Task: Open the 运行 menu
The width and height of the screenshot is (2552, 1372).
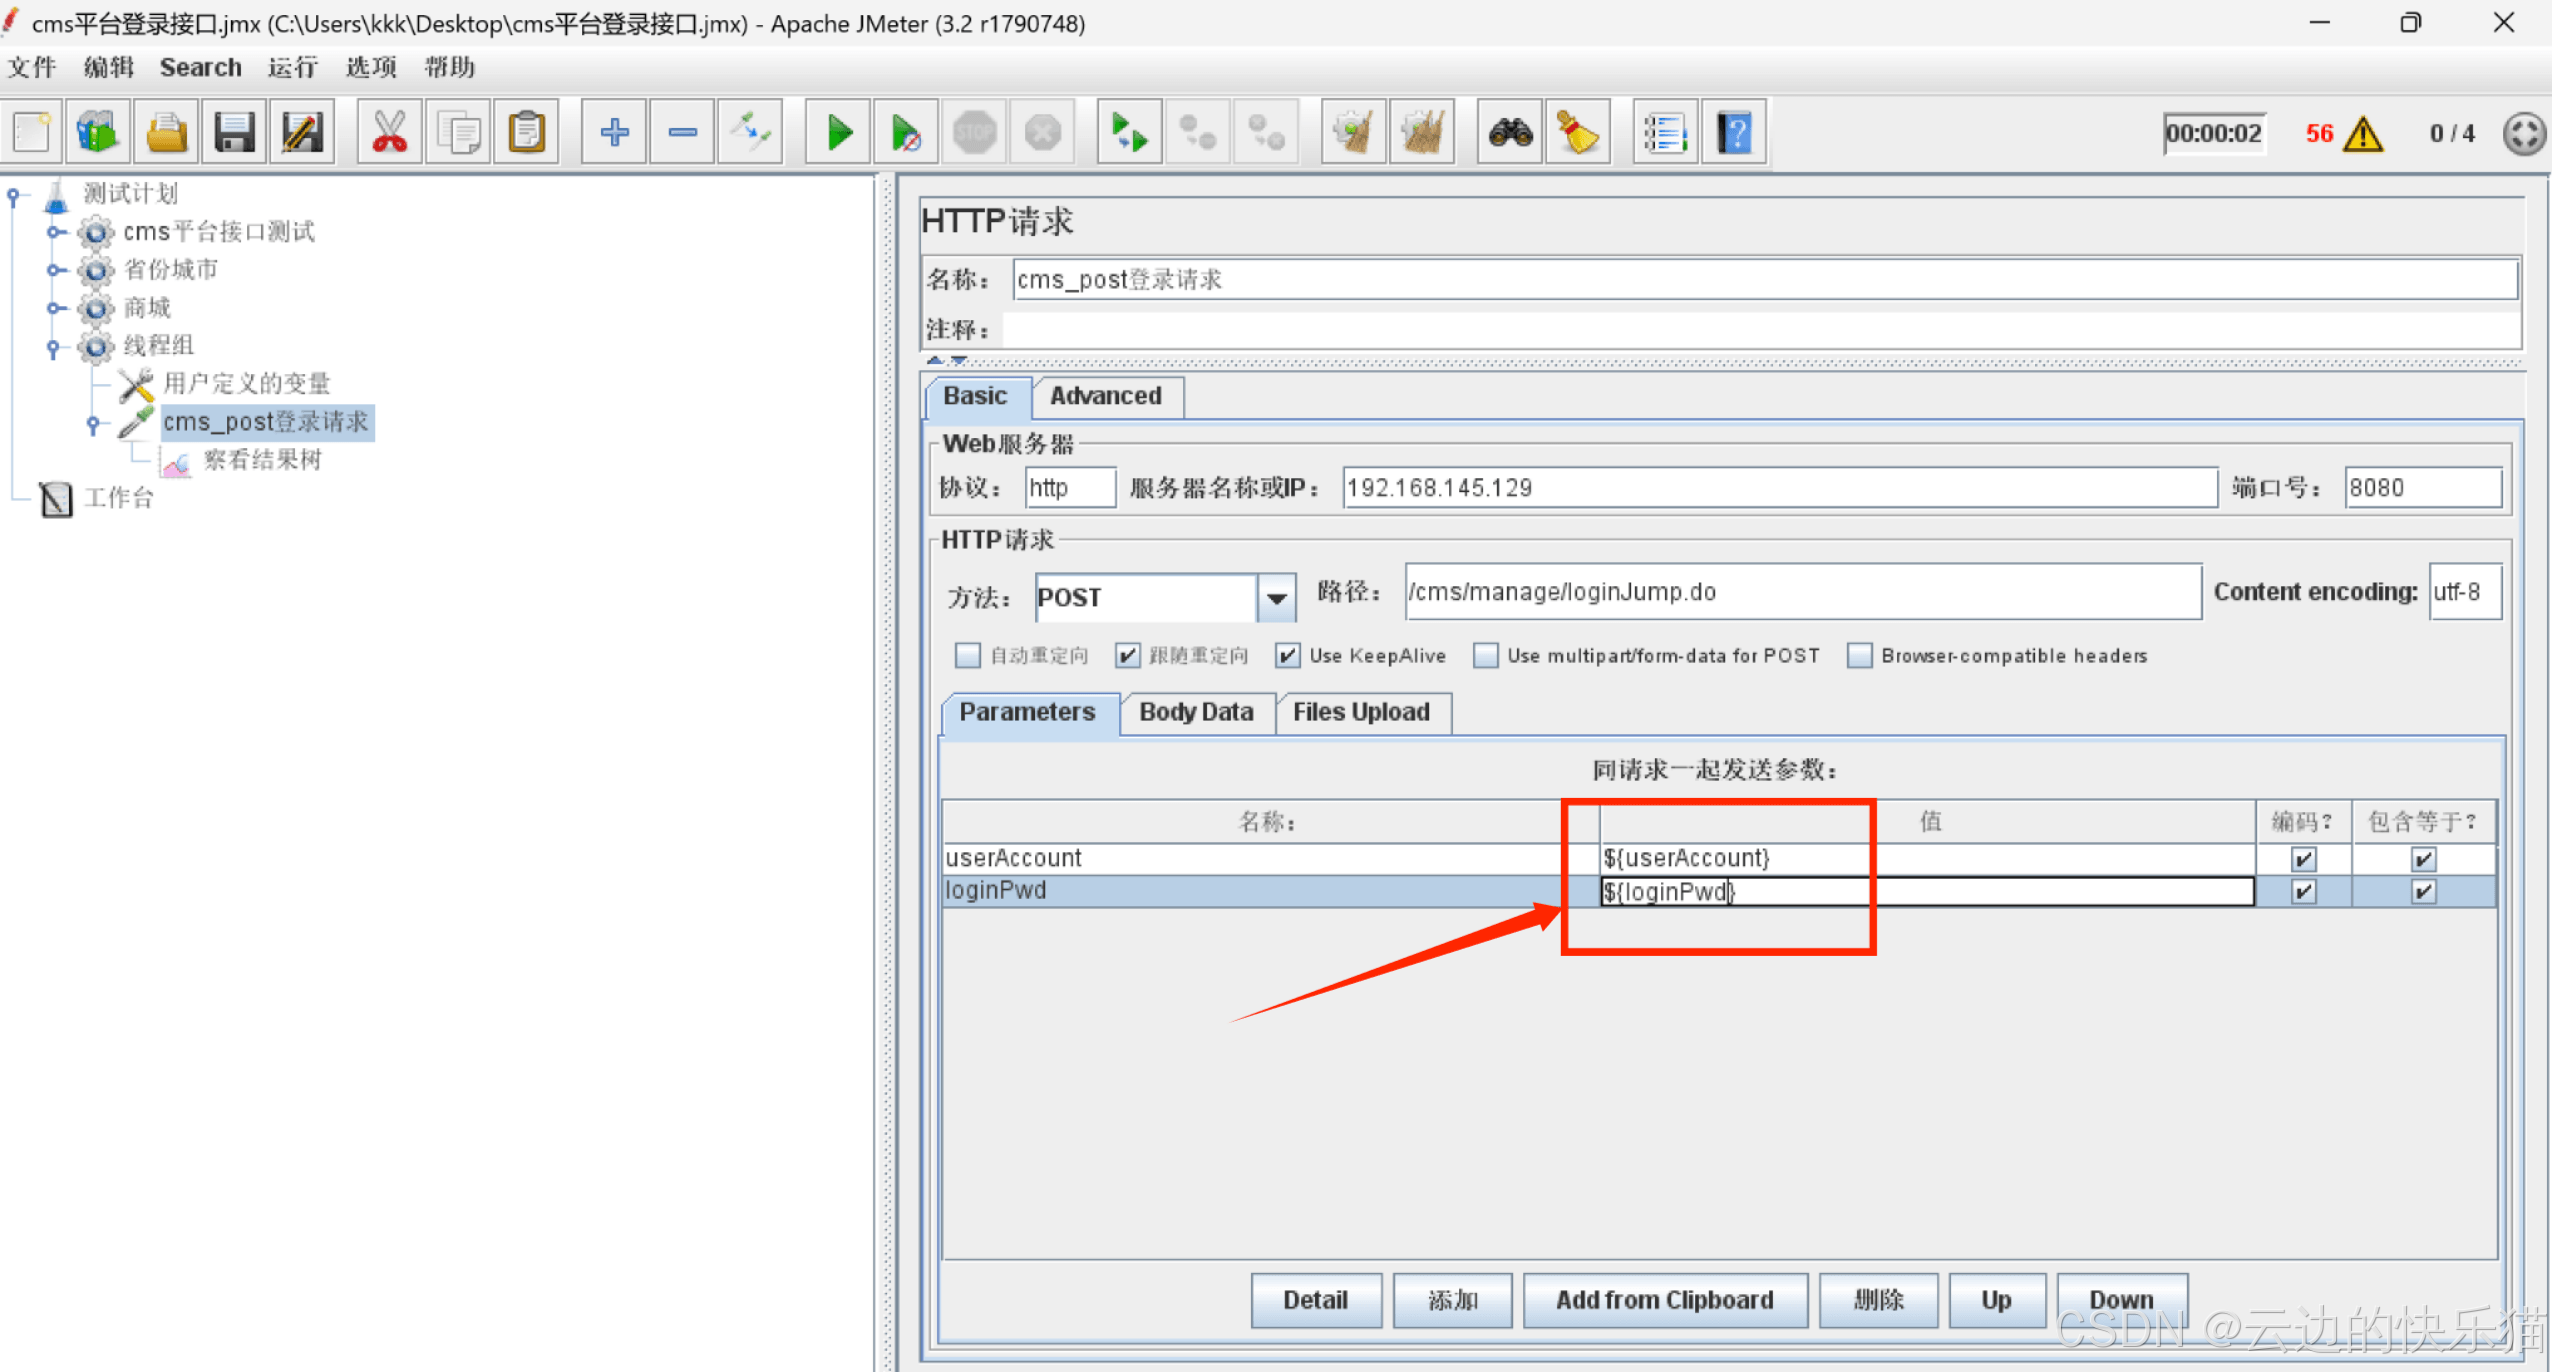Action: coord(292,67)
